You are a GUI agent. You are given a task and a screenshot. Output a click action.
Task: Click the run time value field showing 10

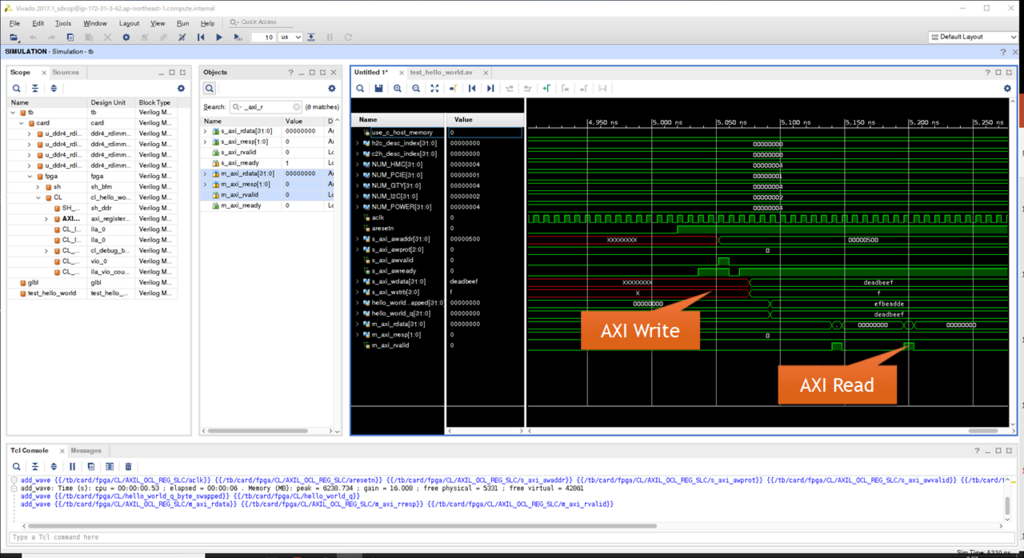pyautogui.click(x=264, y=37)
